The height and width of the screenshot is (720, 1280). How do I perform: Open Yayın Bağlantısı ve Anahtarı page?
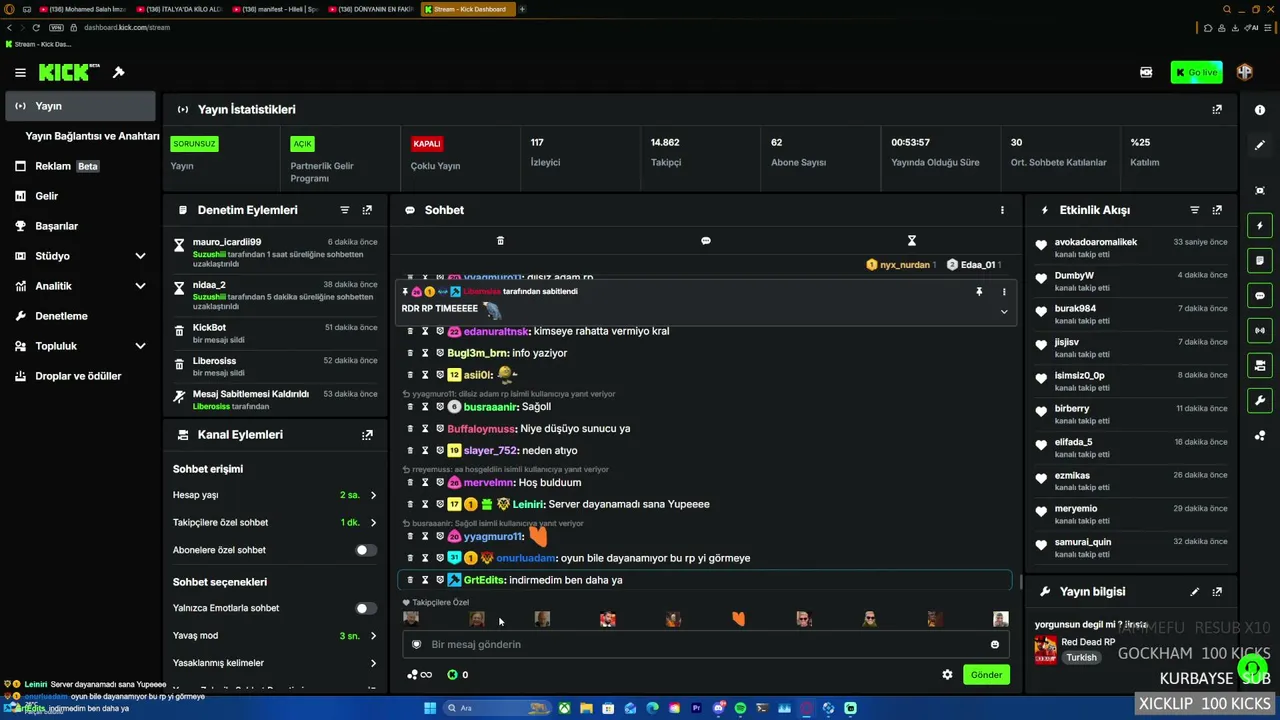92,136
